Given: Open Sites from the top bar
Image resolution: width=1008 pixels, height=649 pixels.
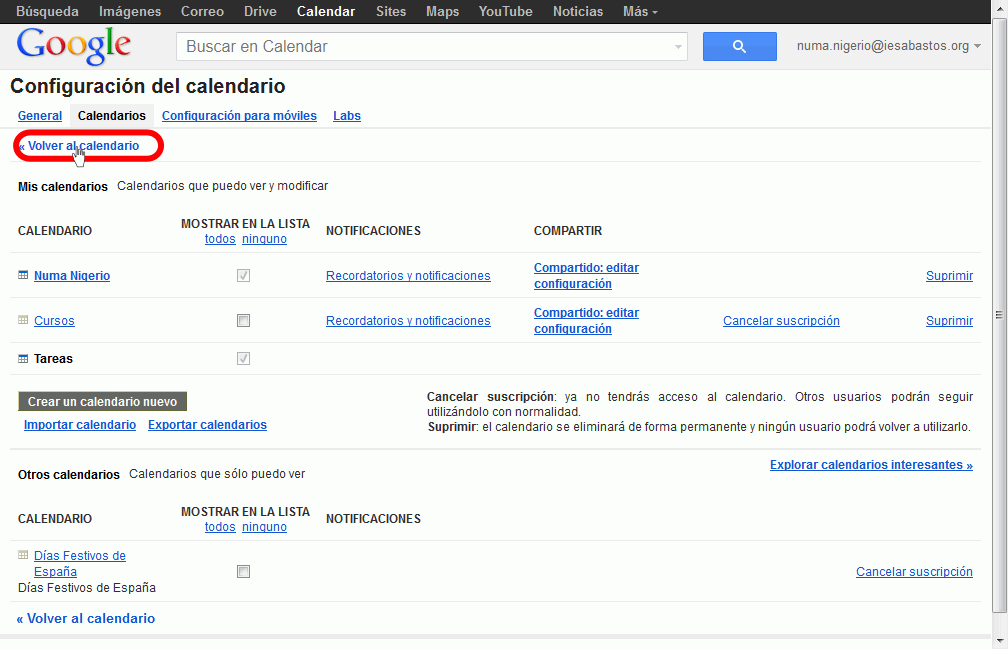Looking at the screenshot, I should point(391,12).
